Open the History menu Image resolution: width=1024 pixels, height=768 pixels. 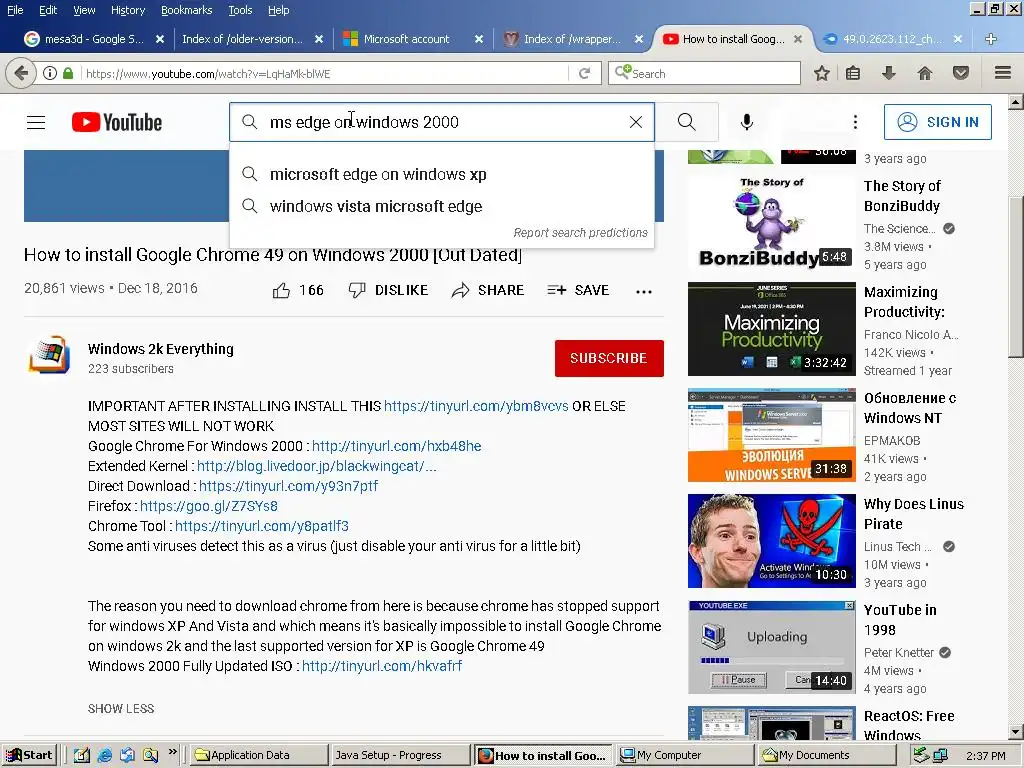pos(127,10)
